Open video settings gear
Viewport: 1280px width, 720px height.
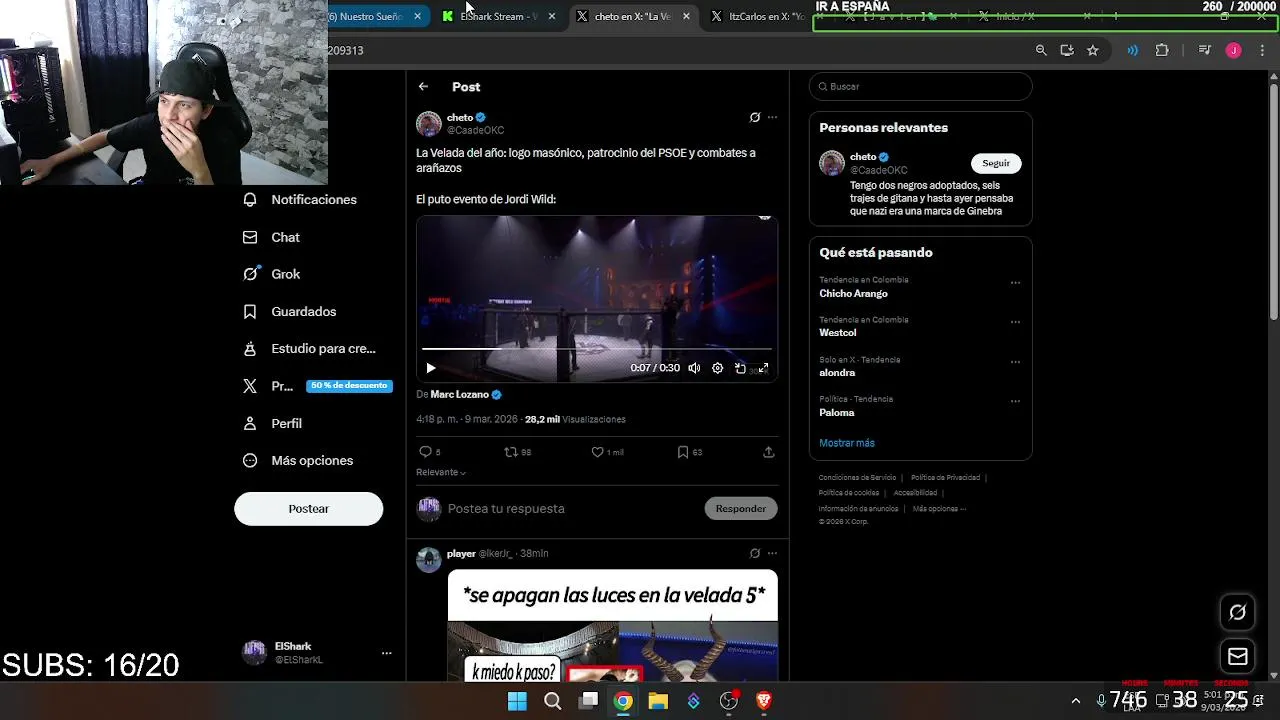click(x=717, y=368)
